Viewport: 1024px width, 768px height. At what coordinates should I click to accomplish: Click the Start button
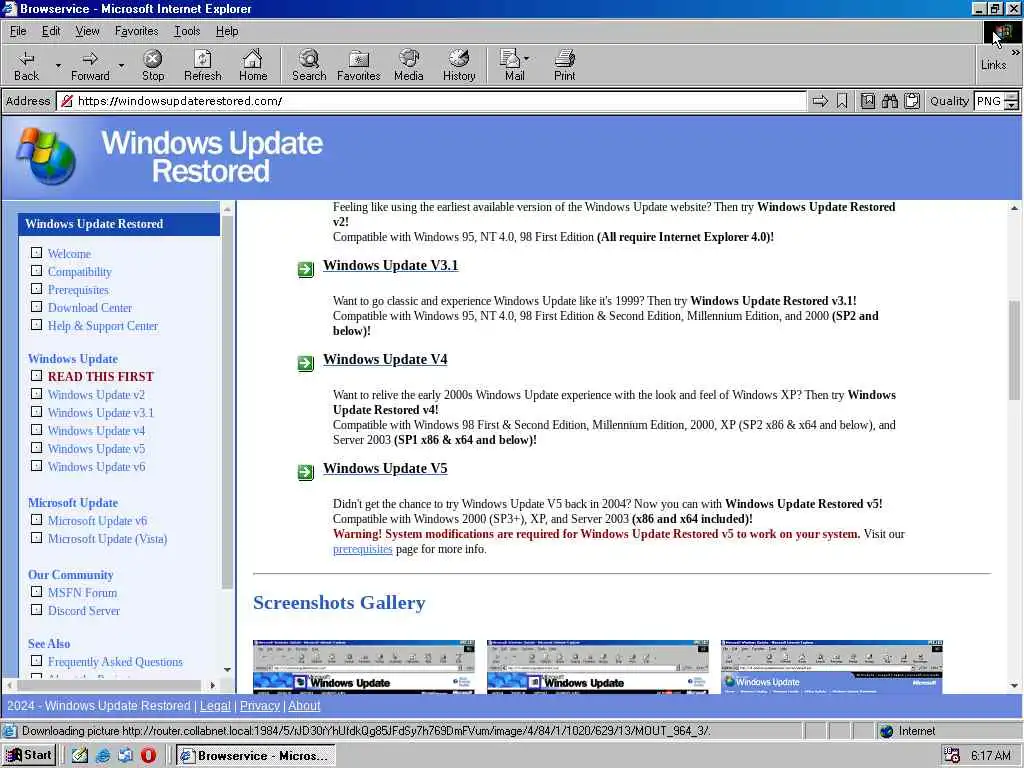(x=29, y=756)
